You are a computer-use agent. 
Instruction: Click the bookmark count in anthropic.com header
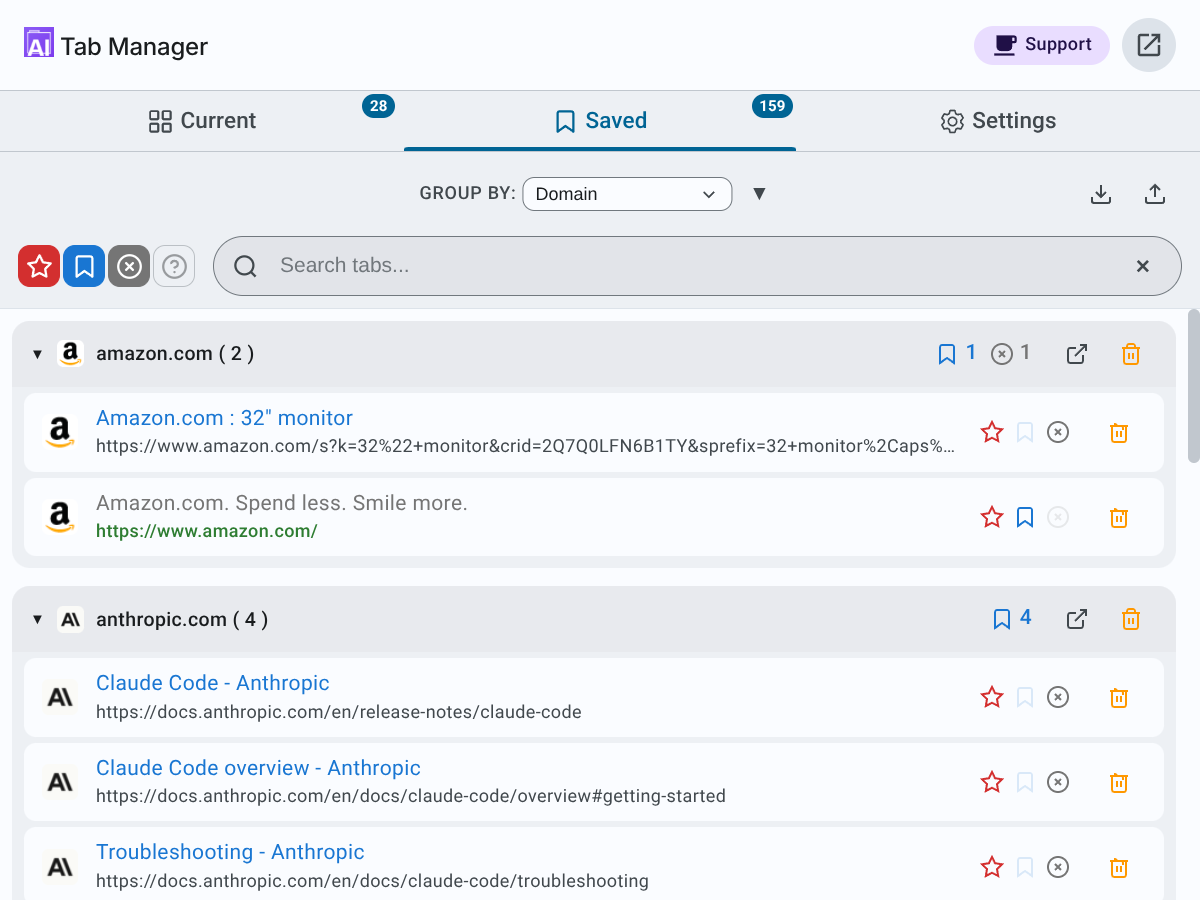tap(1012, 618)
